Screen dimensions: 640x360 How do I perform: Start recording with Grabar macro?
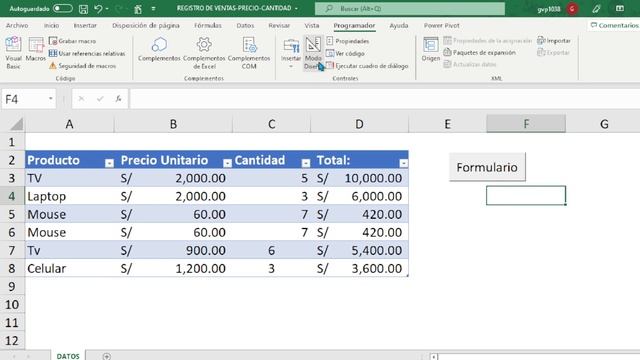tap(72, 41)
